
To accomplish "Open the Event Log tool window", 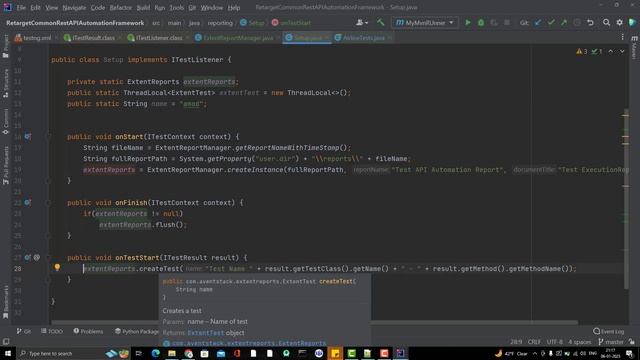I will (609, 331).
